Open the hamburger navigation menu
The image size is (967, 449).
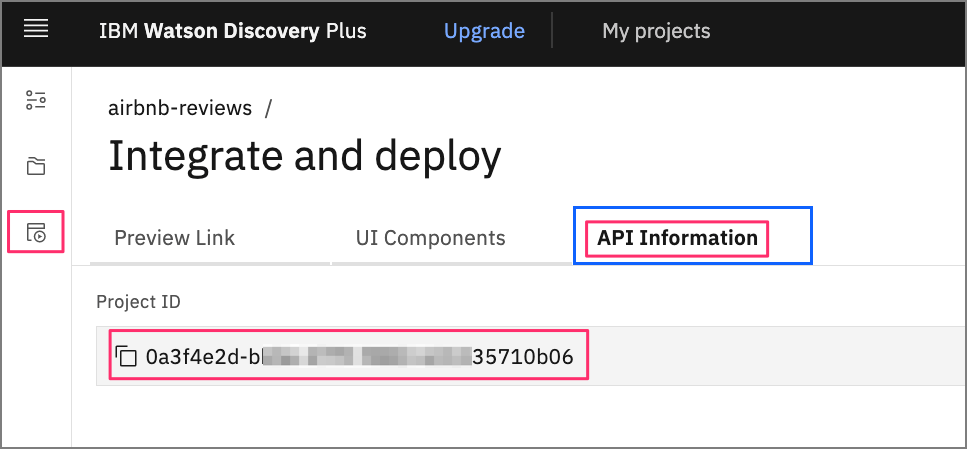[36, 29]
